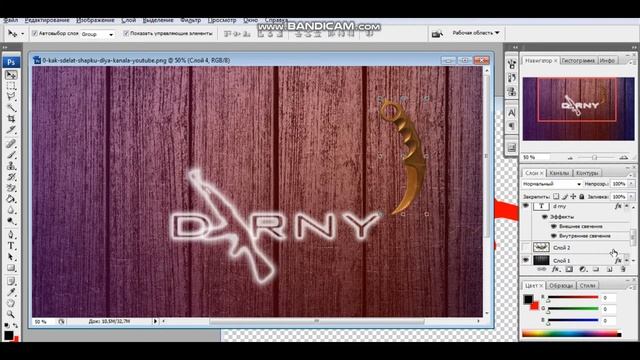Click the add layer style fx button
640x360 pixels.
pyautogui.click(x=556, y=269)
